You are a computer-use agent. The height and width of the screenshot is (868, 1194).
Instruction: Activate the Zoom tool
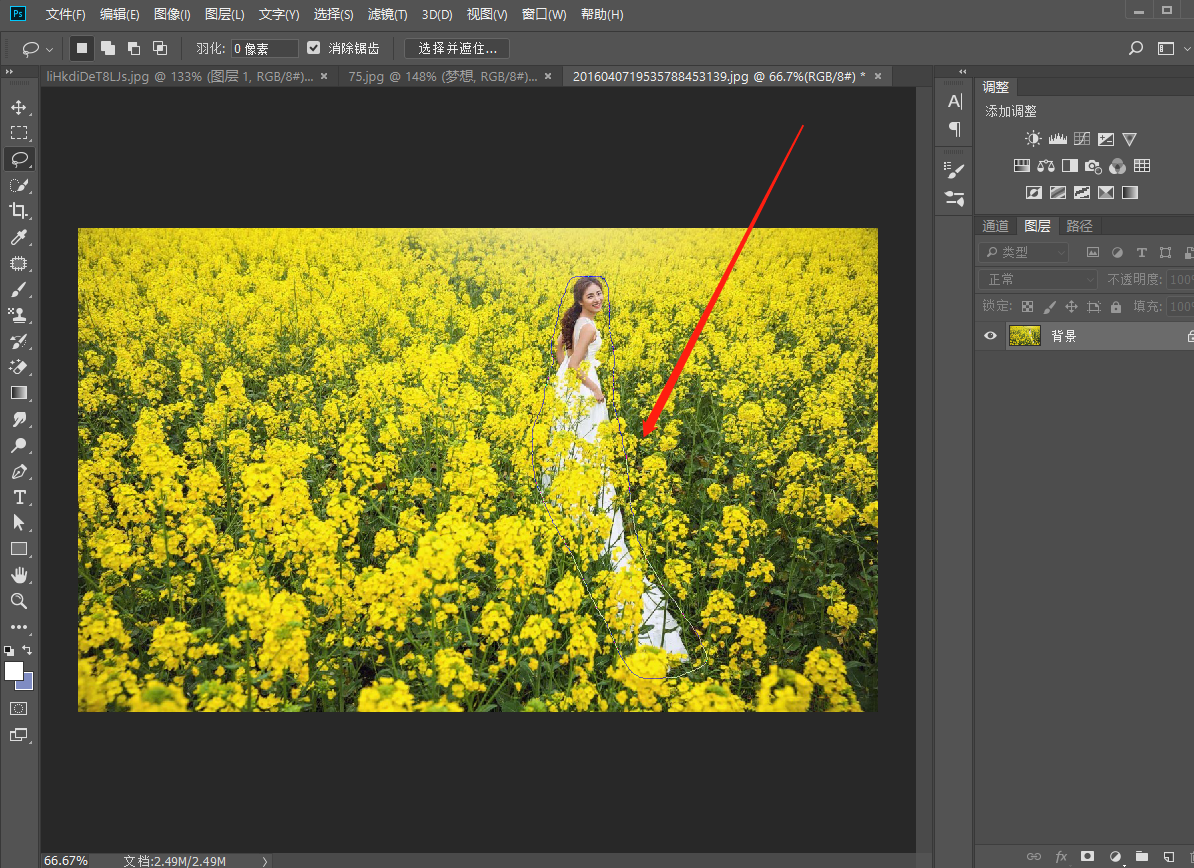pos(19,601)
